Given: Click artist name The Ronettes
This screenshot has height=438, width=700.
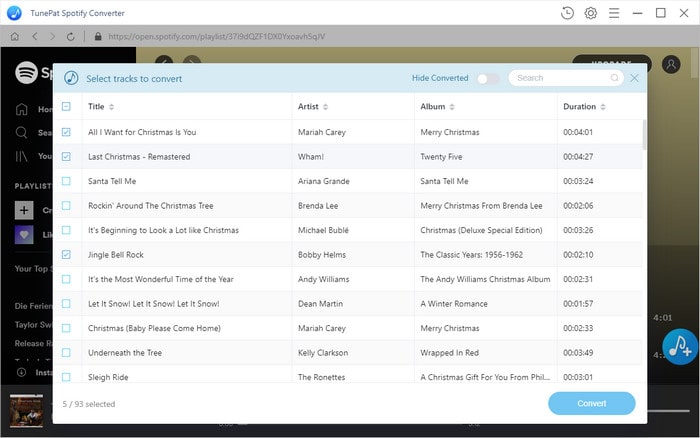Looking at the screenshot, I should 321,377.
